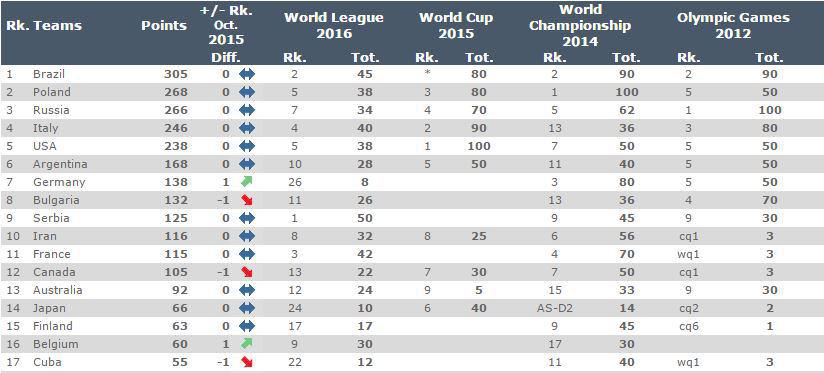Click the USA World Cup total of 100
The image size is (824, 373).
(478, 146)
